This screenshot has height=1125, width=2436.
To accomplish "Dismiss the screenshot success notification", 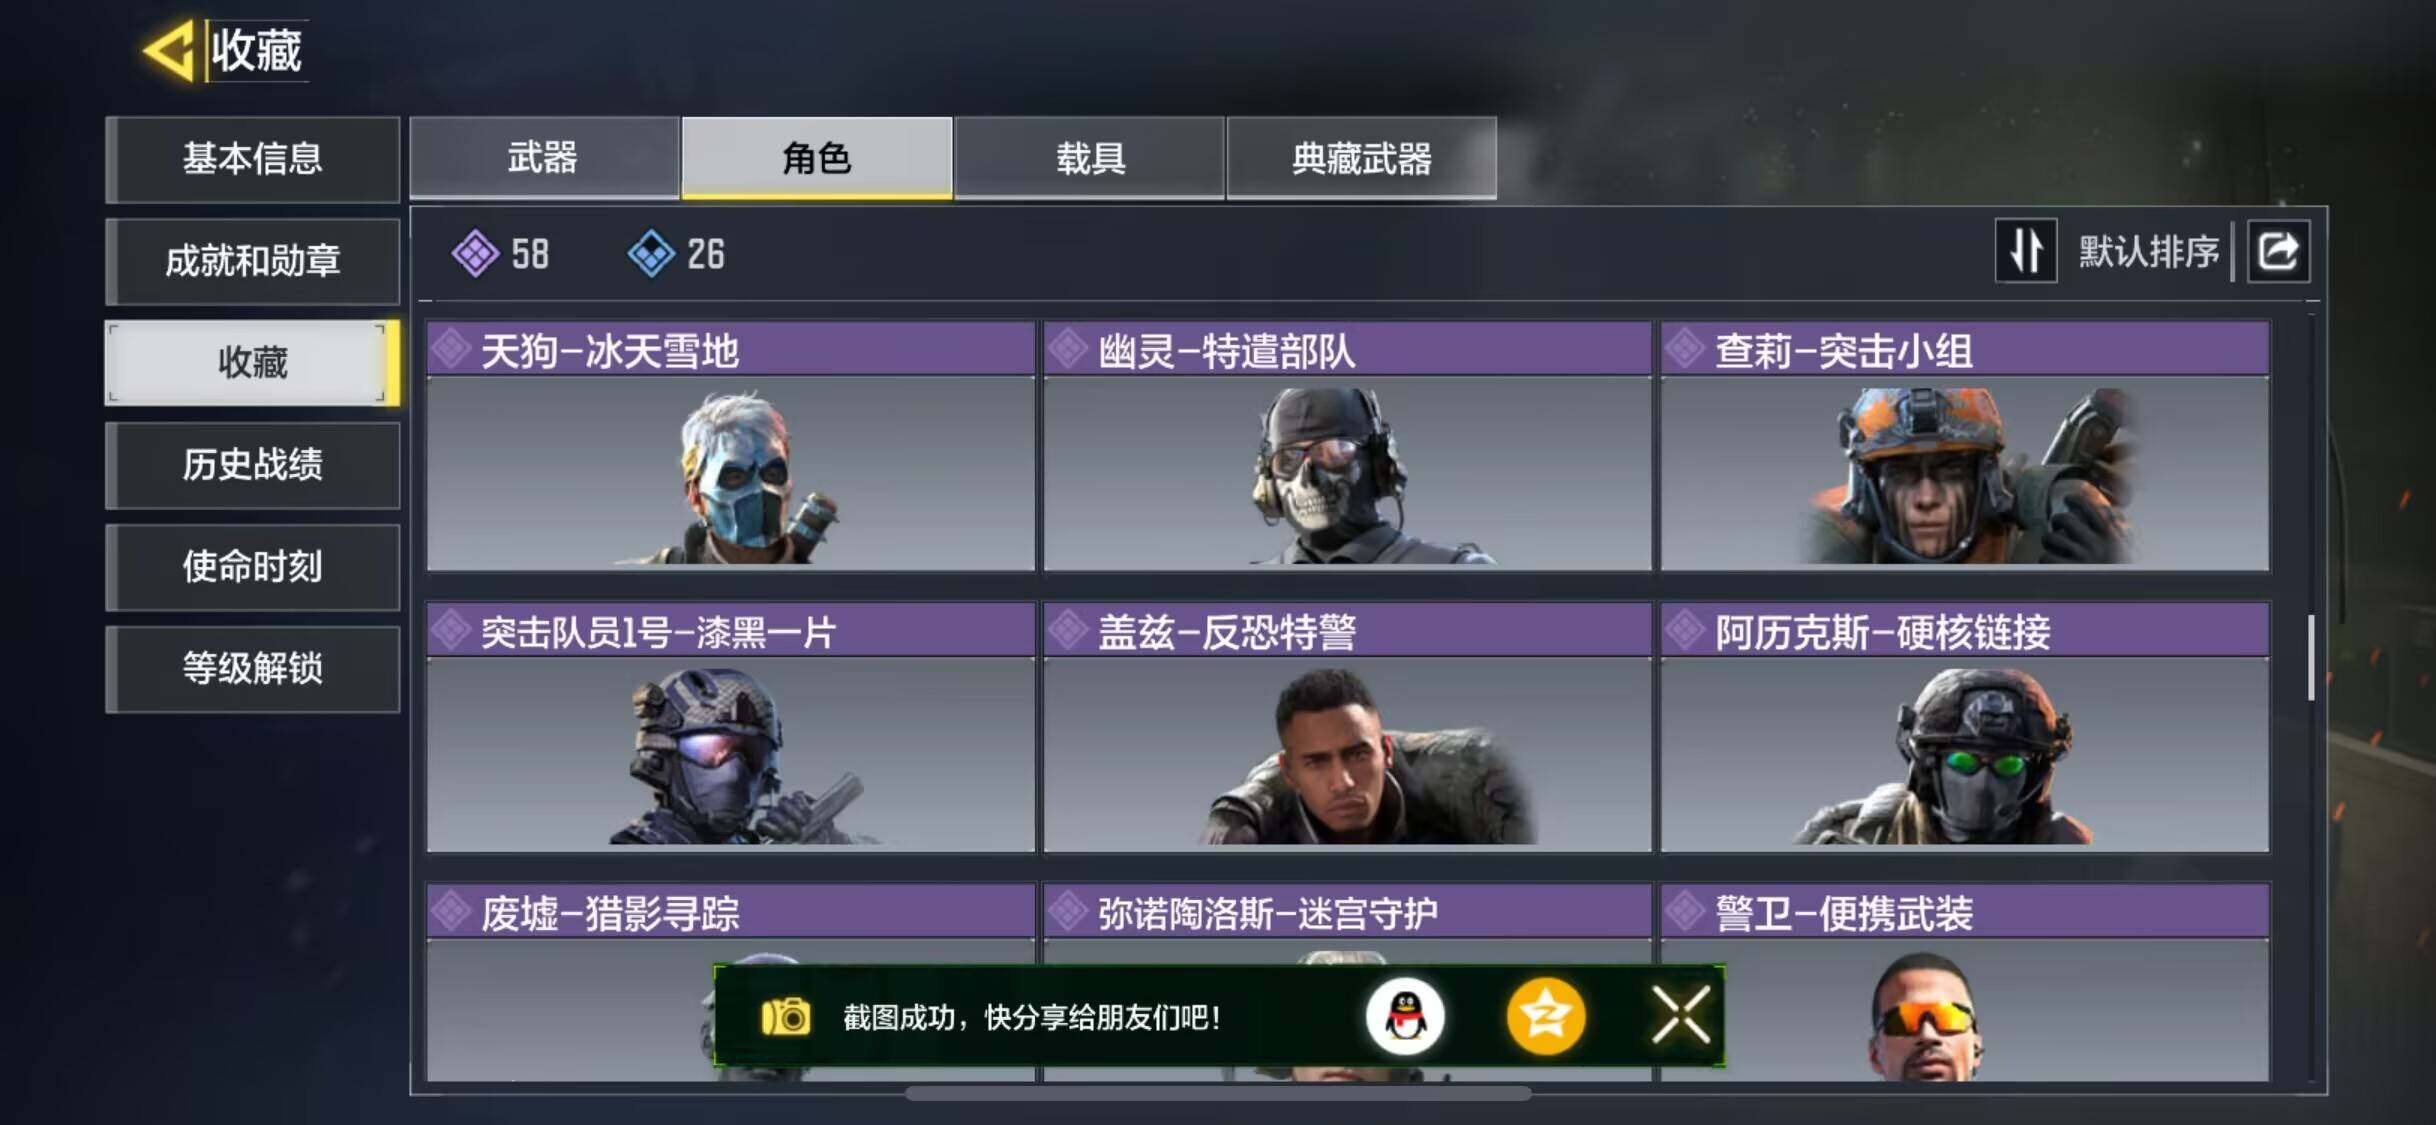I will click(x=1681, y=1016).
